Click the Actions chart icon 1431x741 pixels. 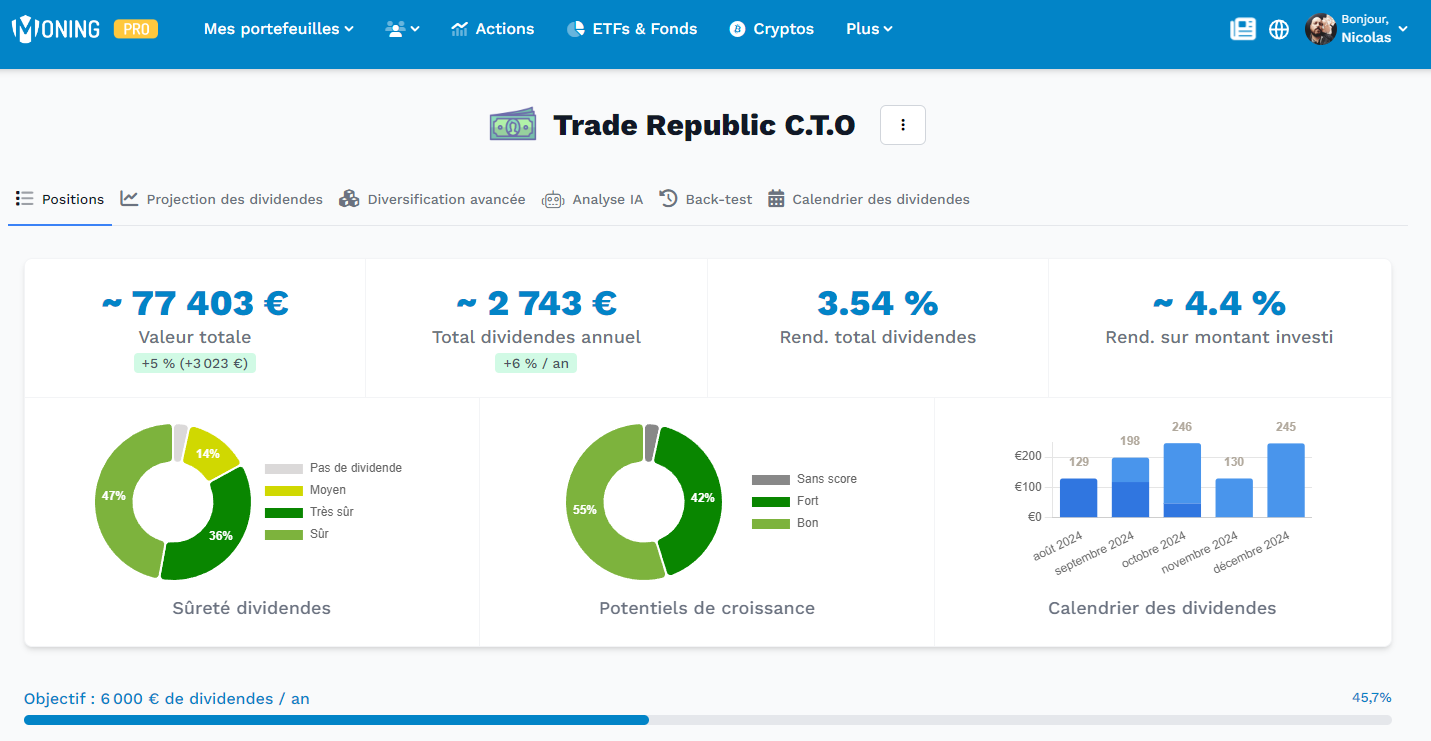(x=460, y=29)
